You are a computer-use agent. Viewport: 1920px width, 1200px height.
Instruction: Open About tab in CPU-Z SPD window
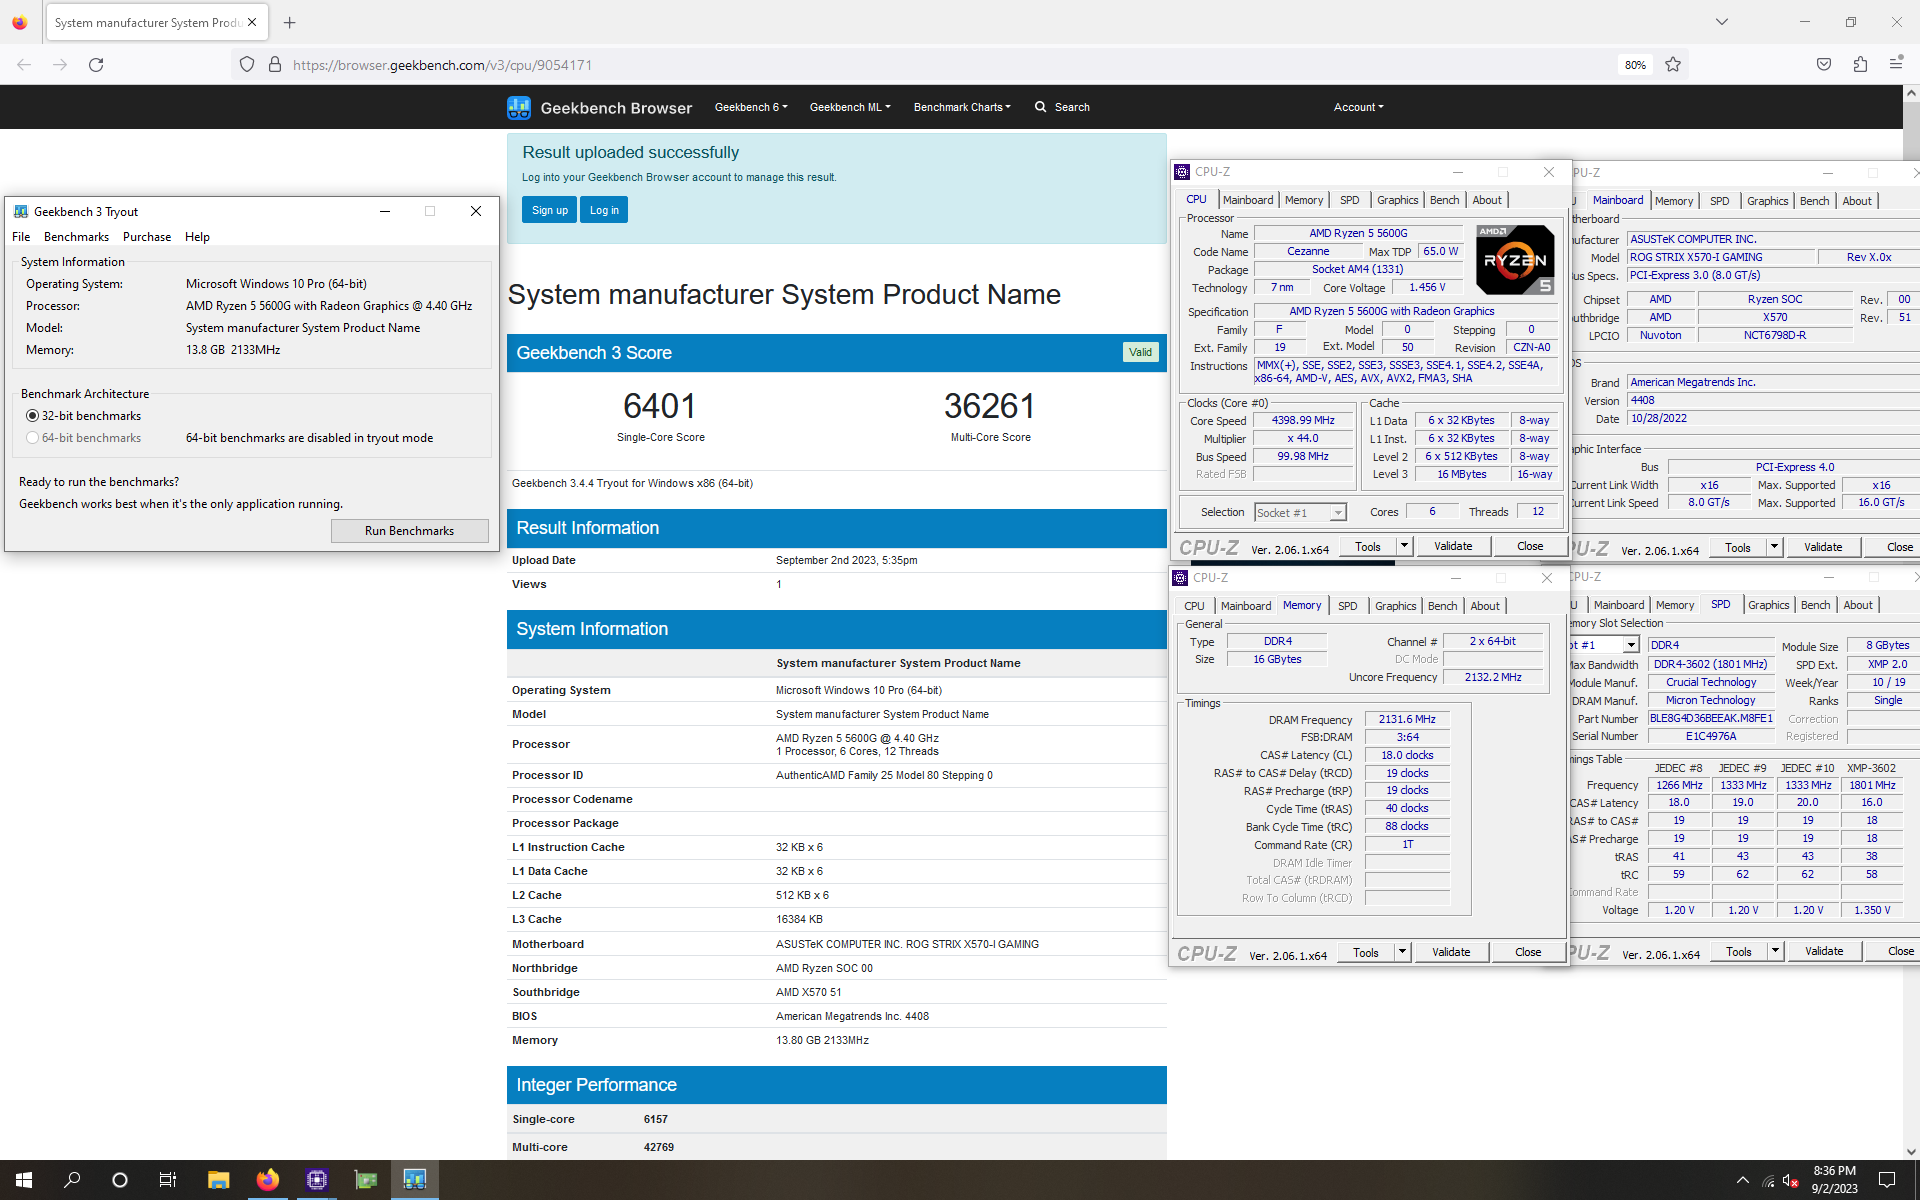click(1857, 605)
